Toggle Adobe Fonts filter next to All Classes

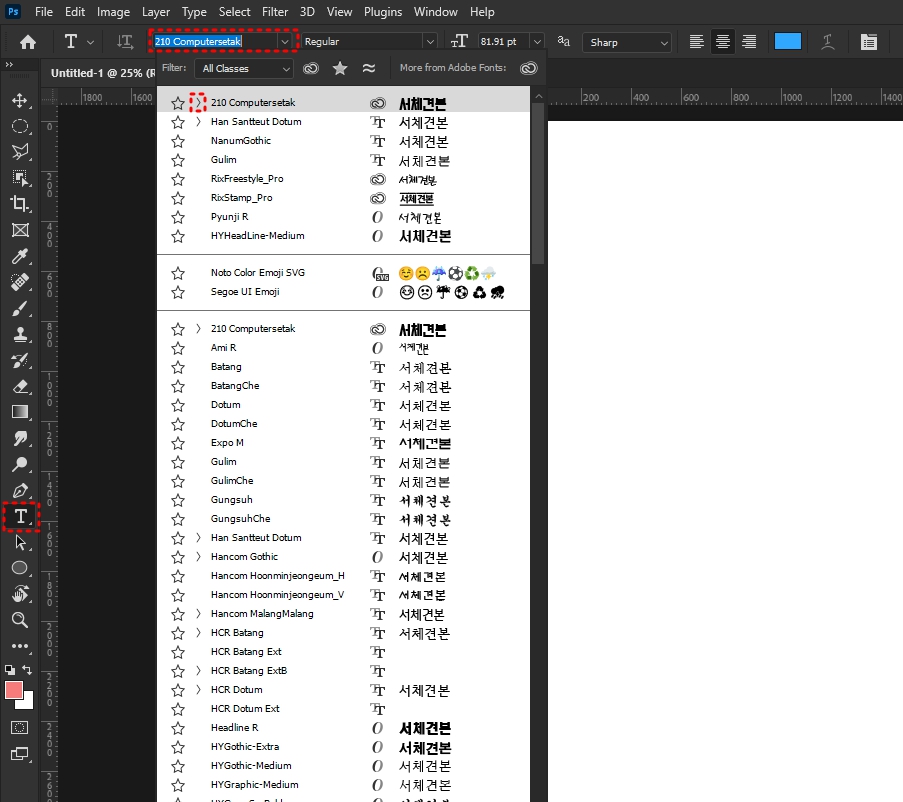tap(311, 69)
